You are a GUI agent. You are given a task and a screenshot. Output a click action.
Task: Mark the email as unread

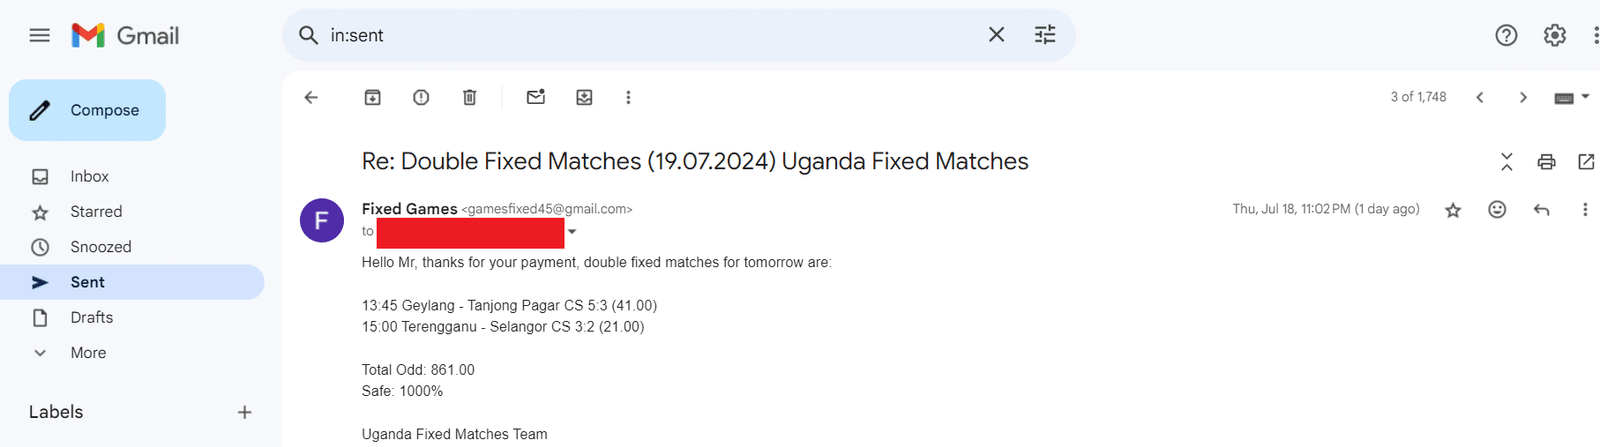click(536, 97)
